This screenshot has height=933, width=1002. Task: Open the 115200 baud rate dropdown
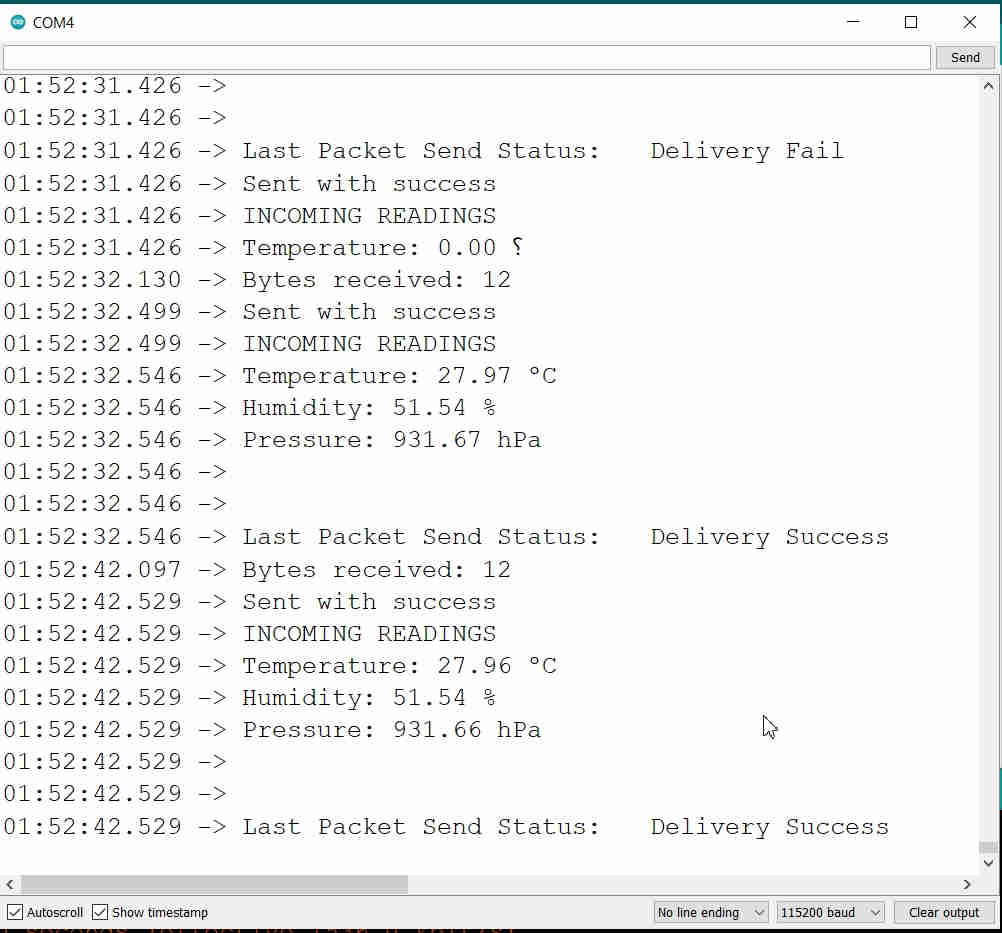click(830, 912)
